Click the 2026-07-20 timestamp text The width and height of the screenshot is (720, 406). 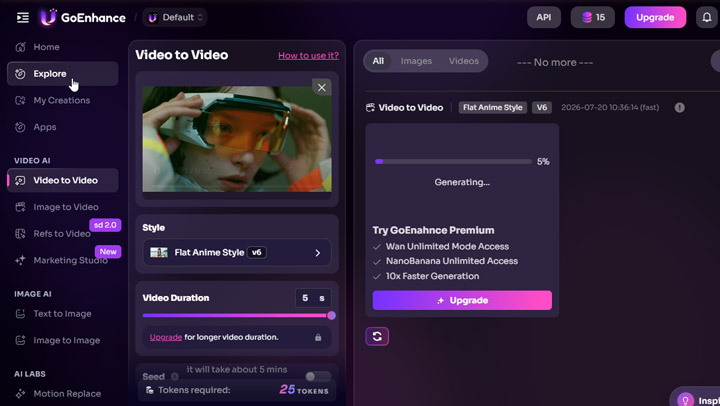click(x=610, y=107)
